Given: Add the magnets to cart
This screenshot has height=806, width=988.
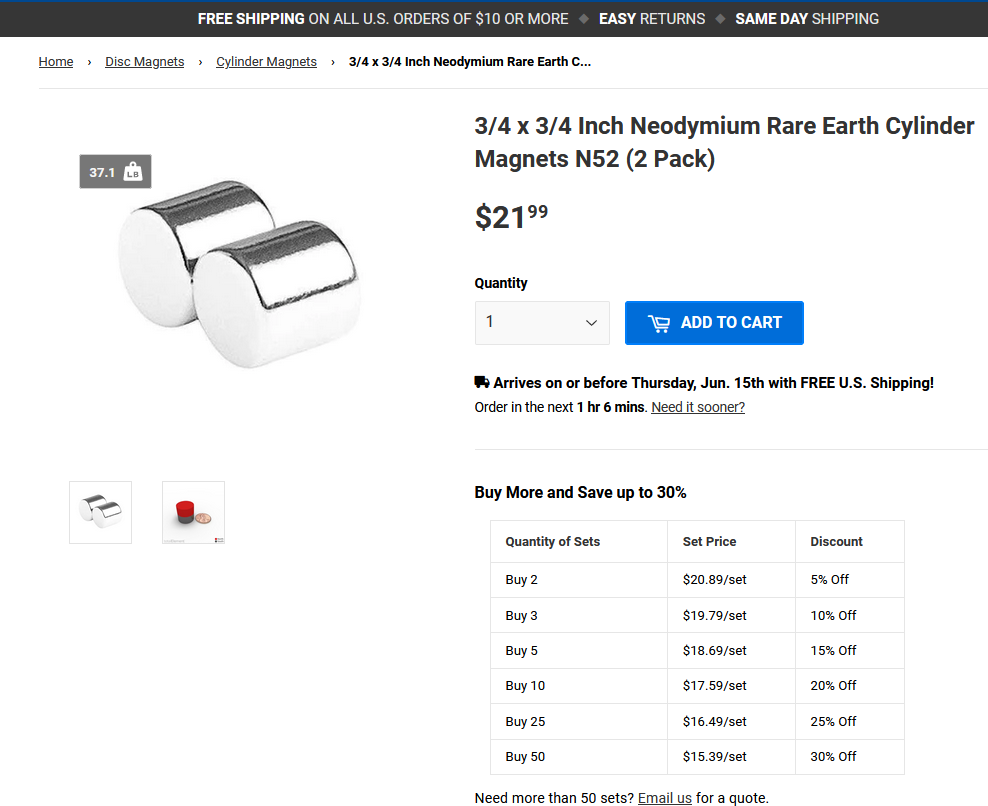Looking at the screenshot, I should [714, 323].
